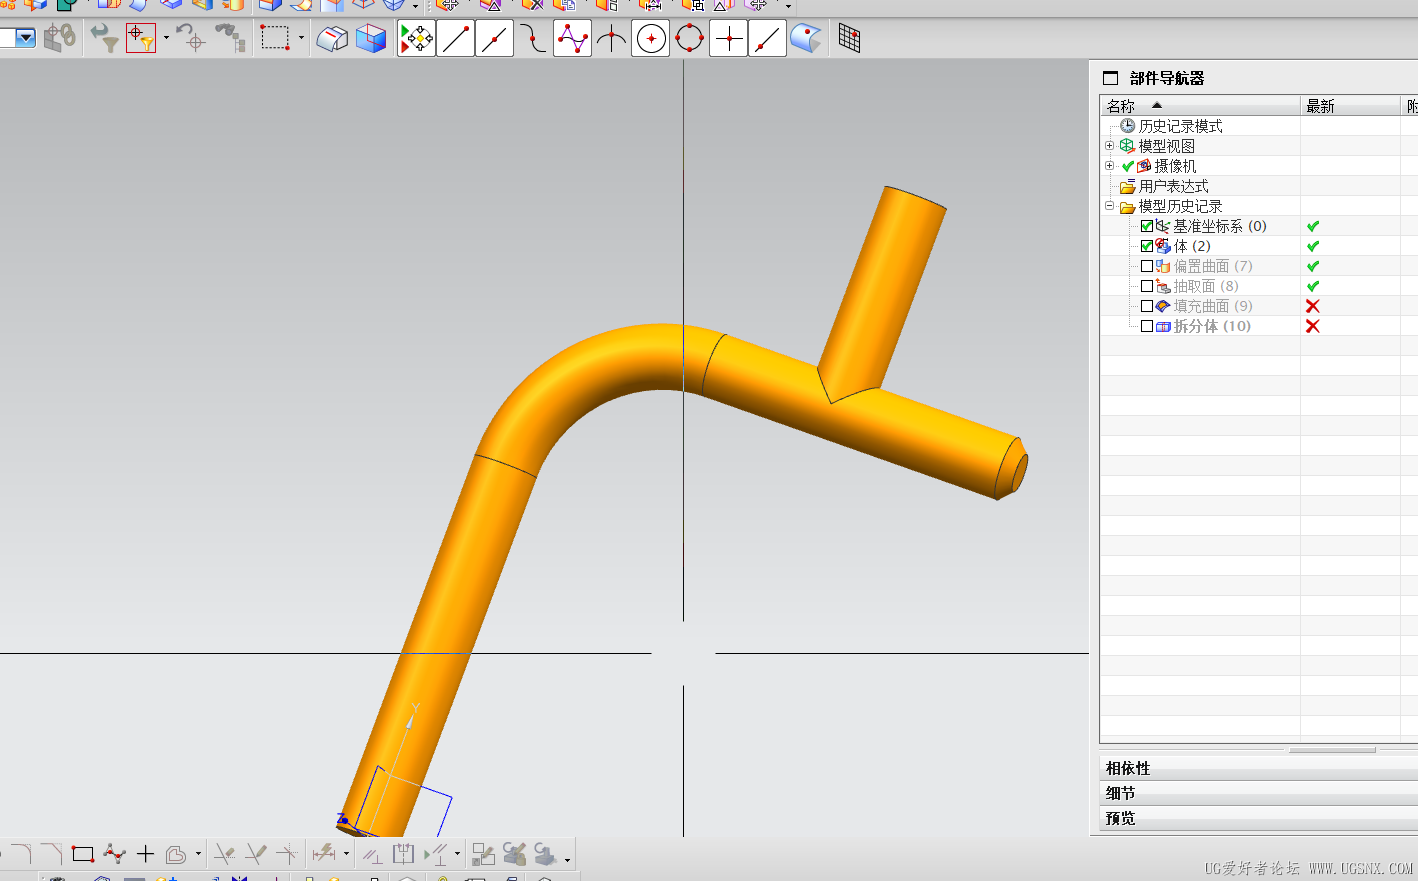Sort by the 名称 column header
1418x881 pixels.
click(1121, 106)
